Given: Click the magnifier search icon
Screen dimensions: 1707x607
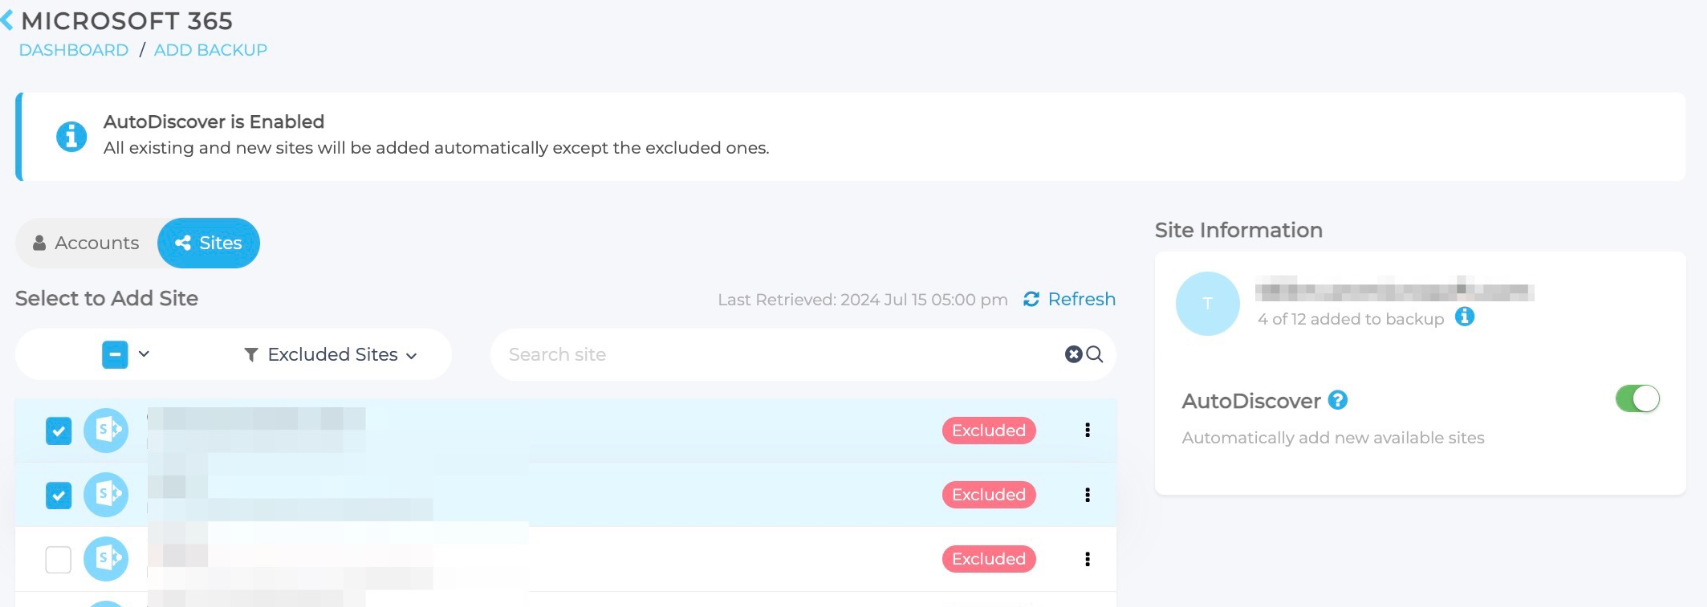Looking at the screenshot, I should tap(1095, 354).
